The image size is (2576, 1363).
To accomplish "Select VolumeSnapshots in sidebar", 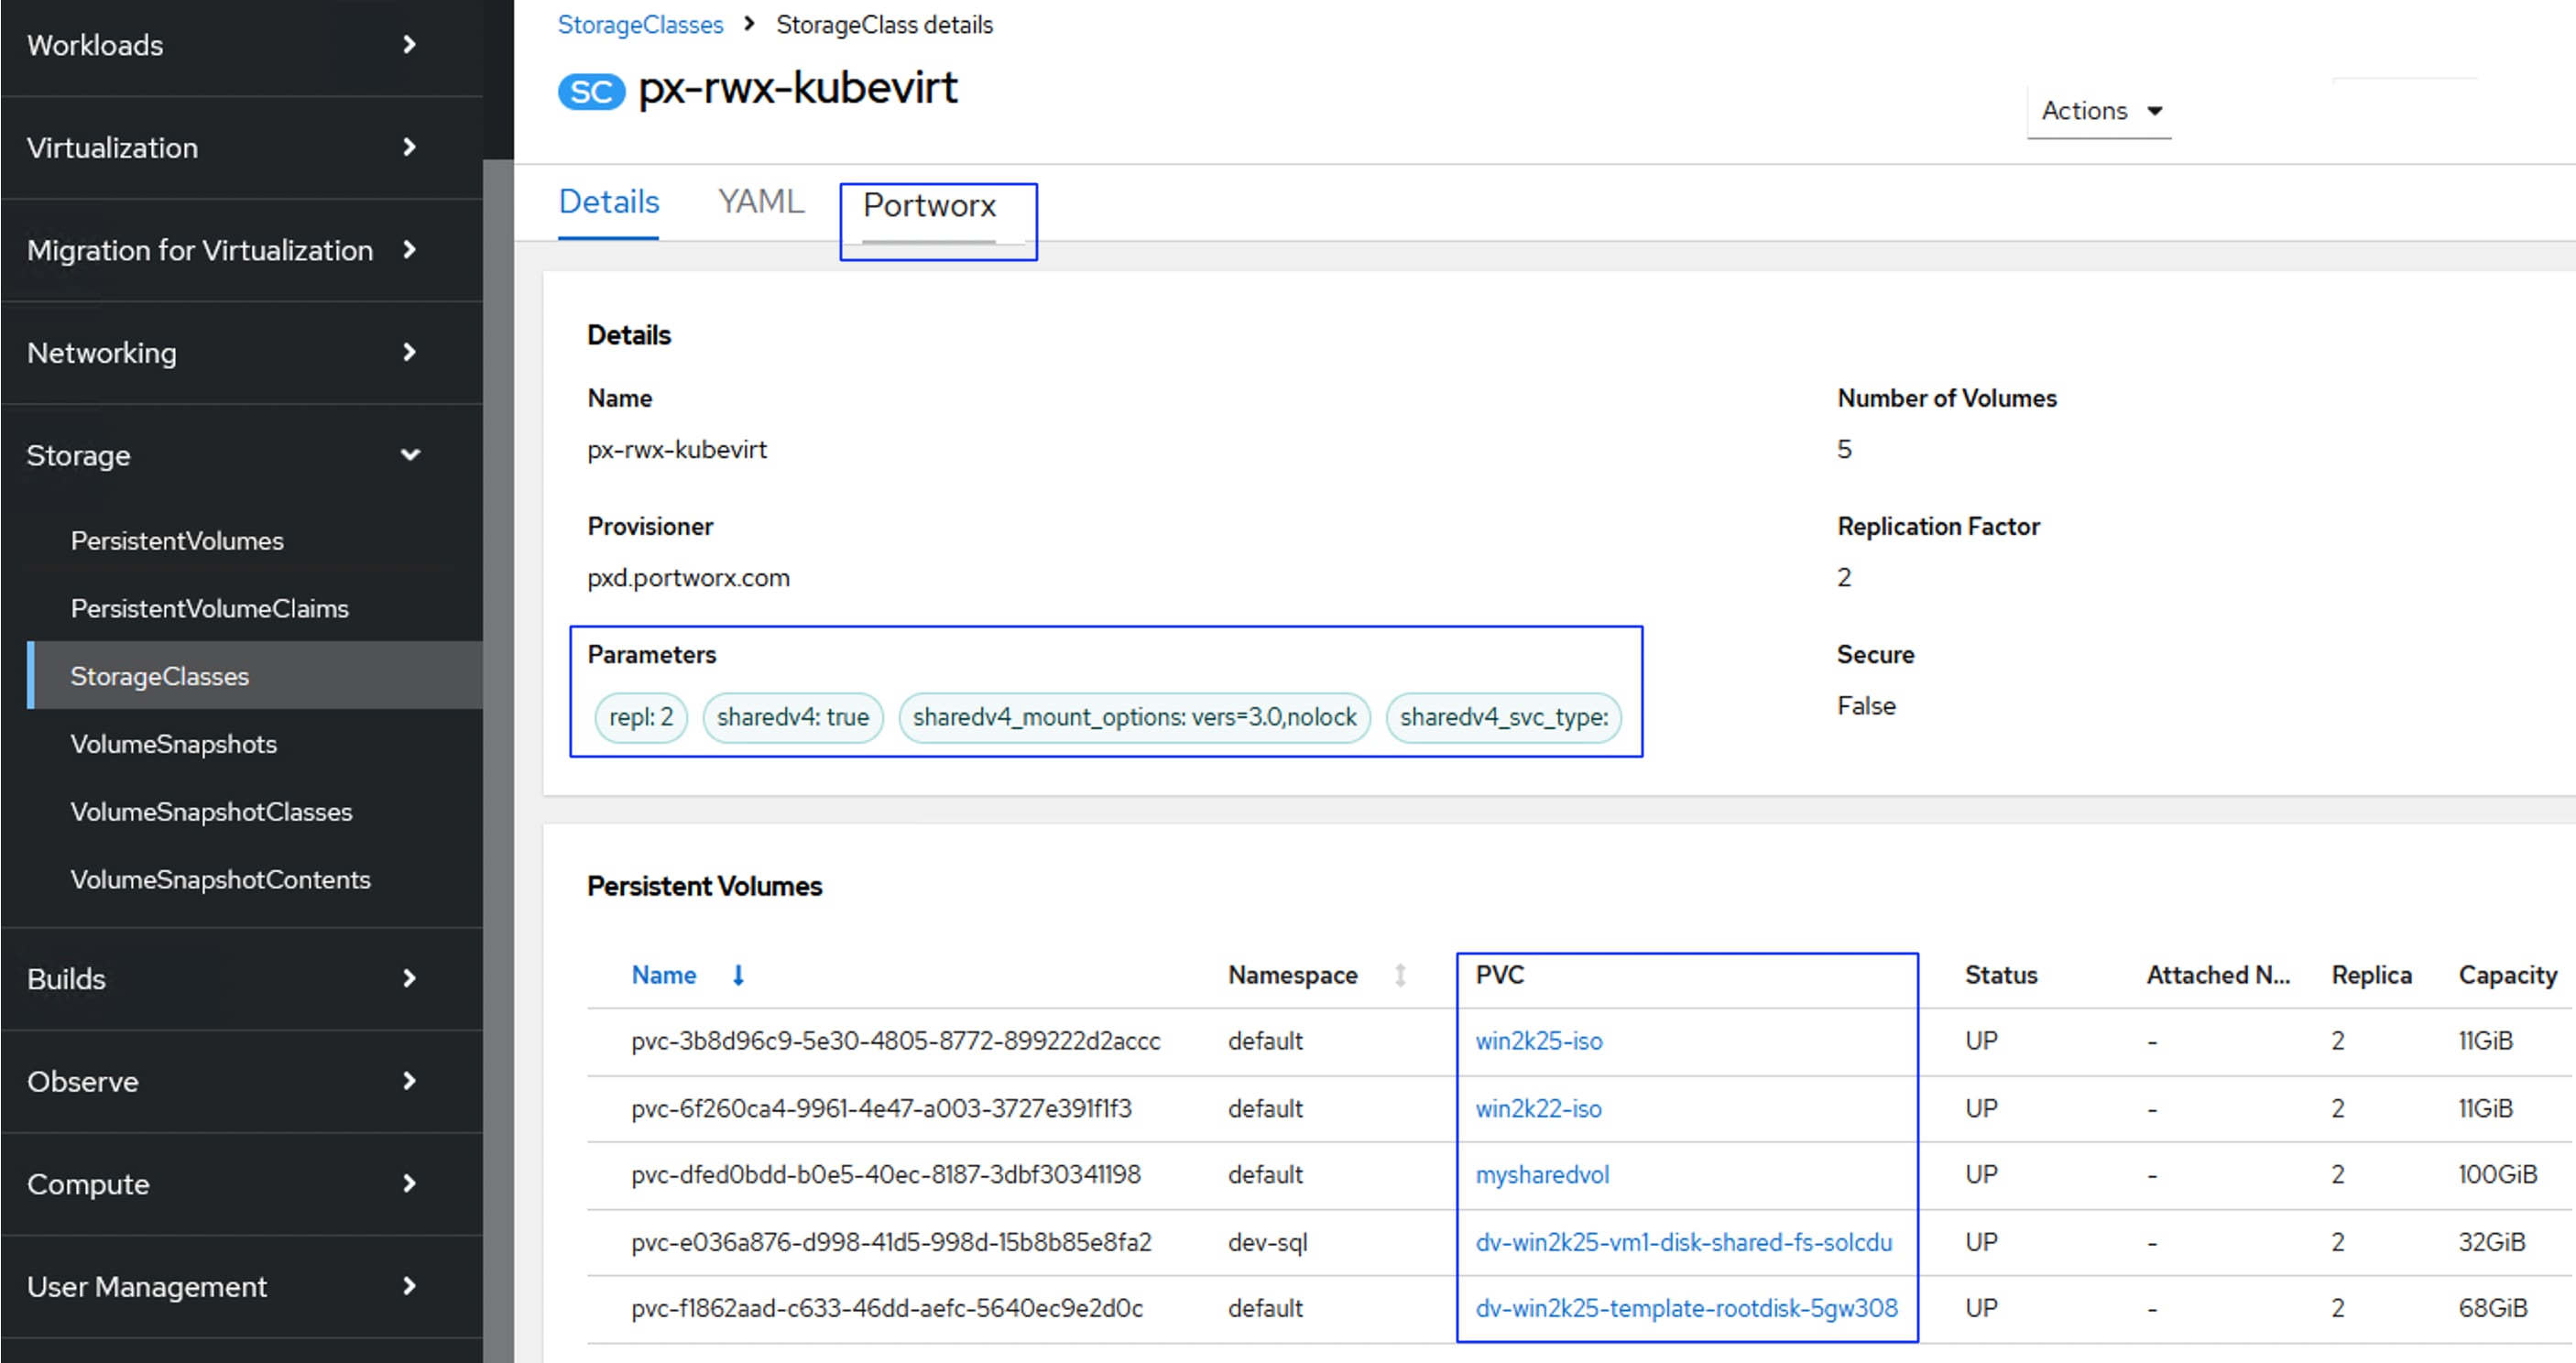I will tap(173, 744).
